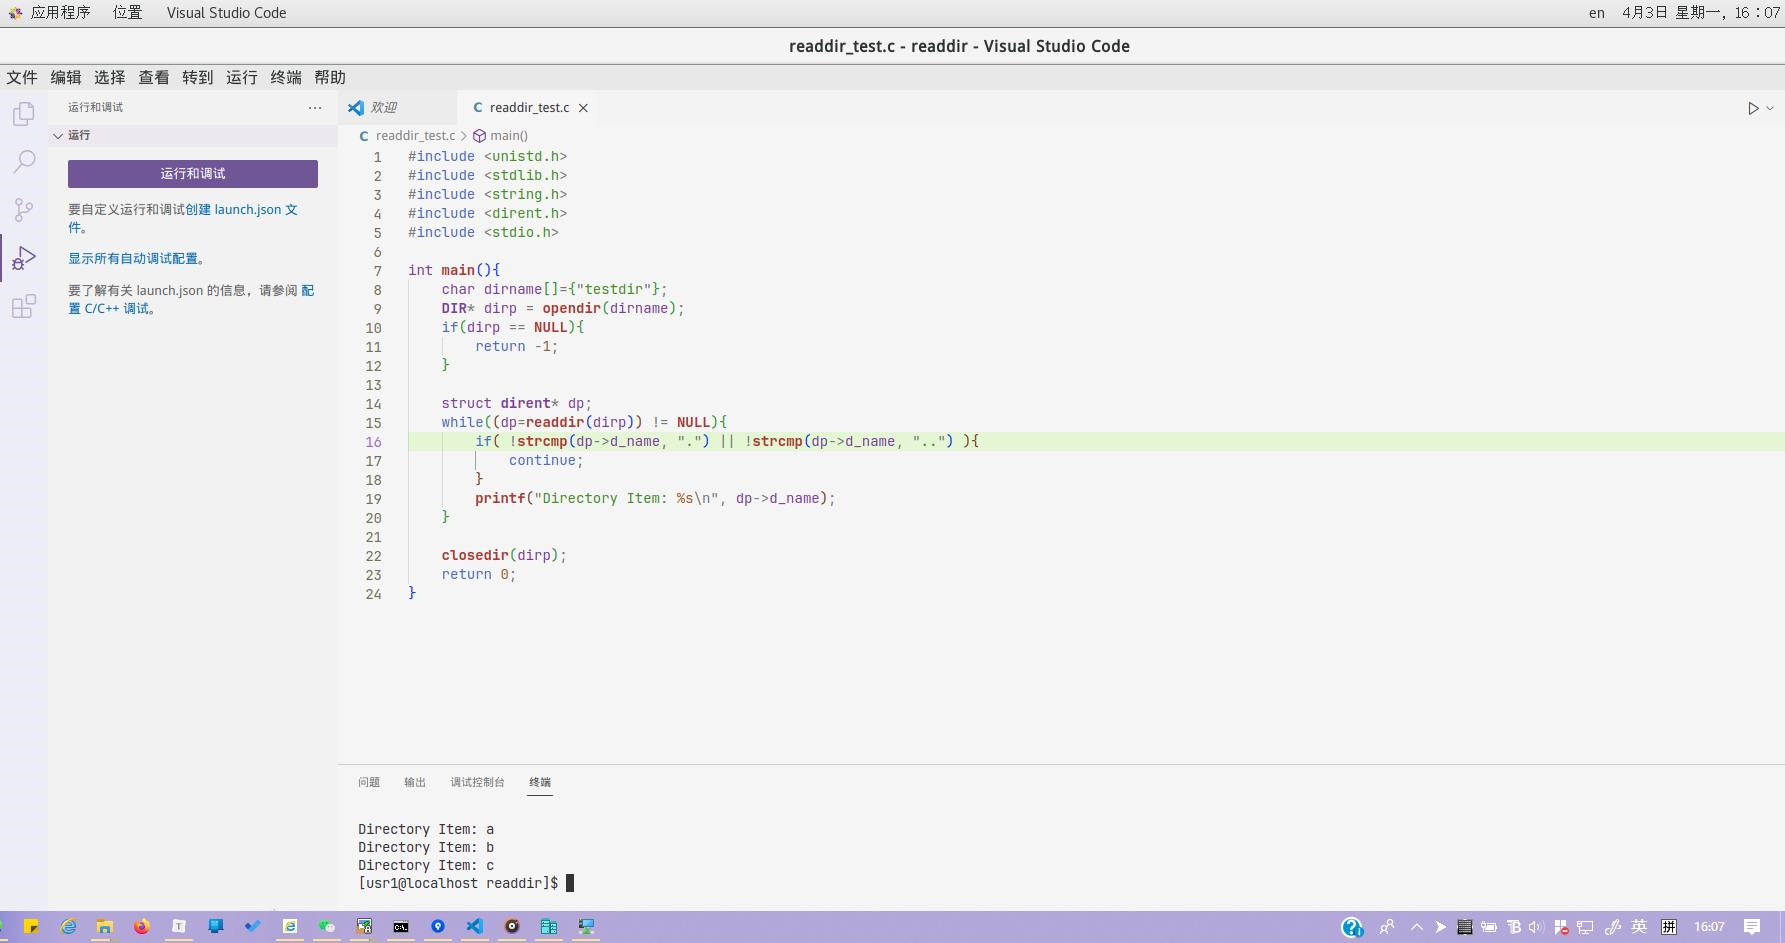Click the opendir call on line 9
The width and height of the screenshot is (1785, 943).
(x=572, y=308)
